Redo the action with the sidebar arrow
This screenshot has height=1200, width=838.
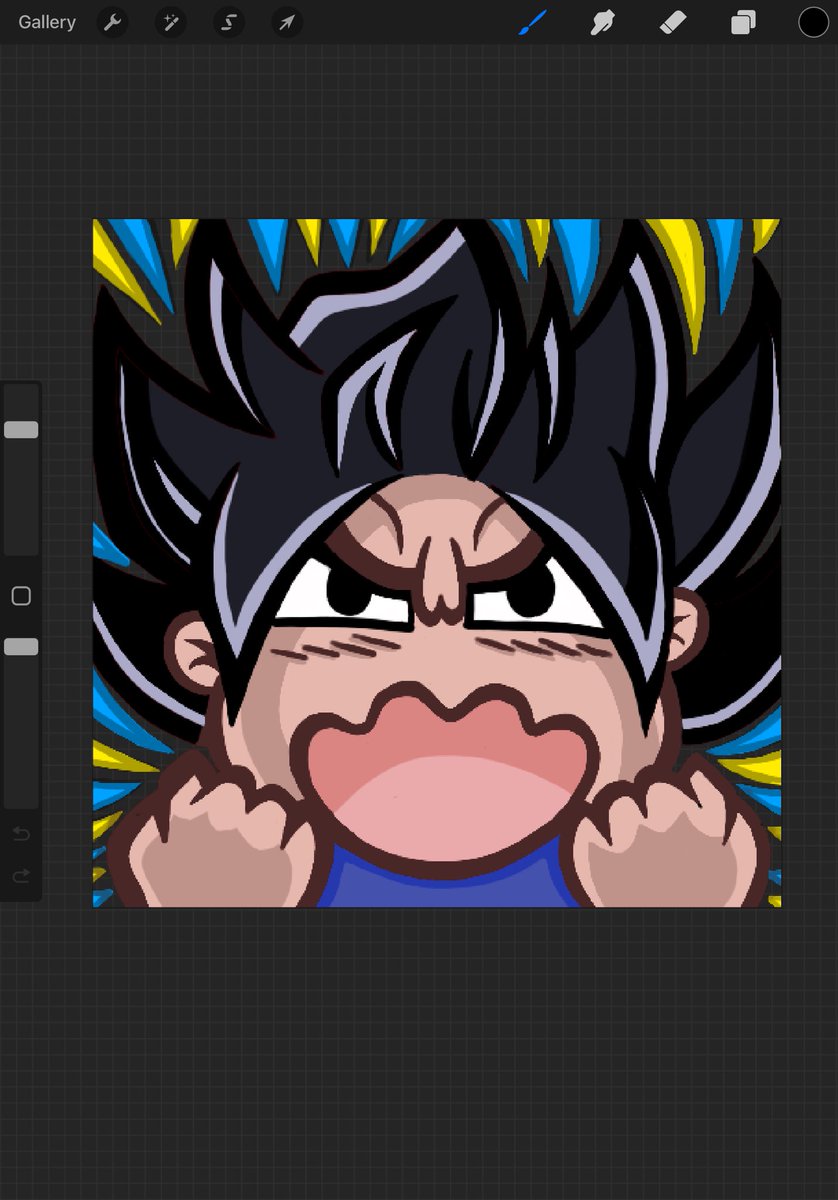pos(21,876)
